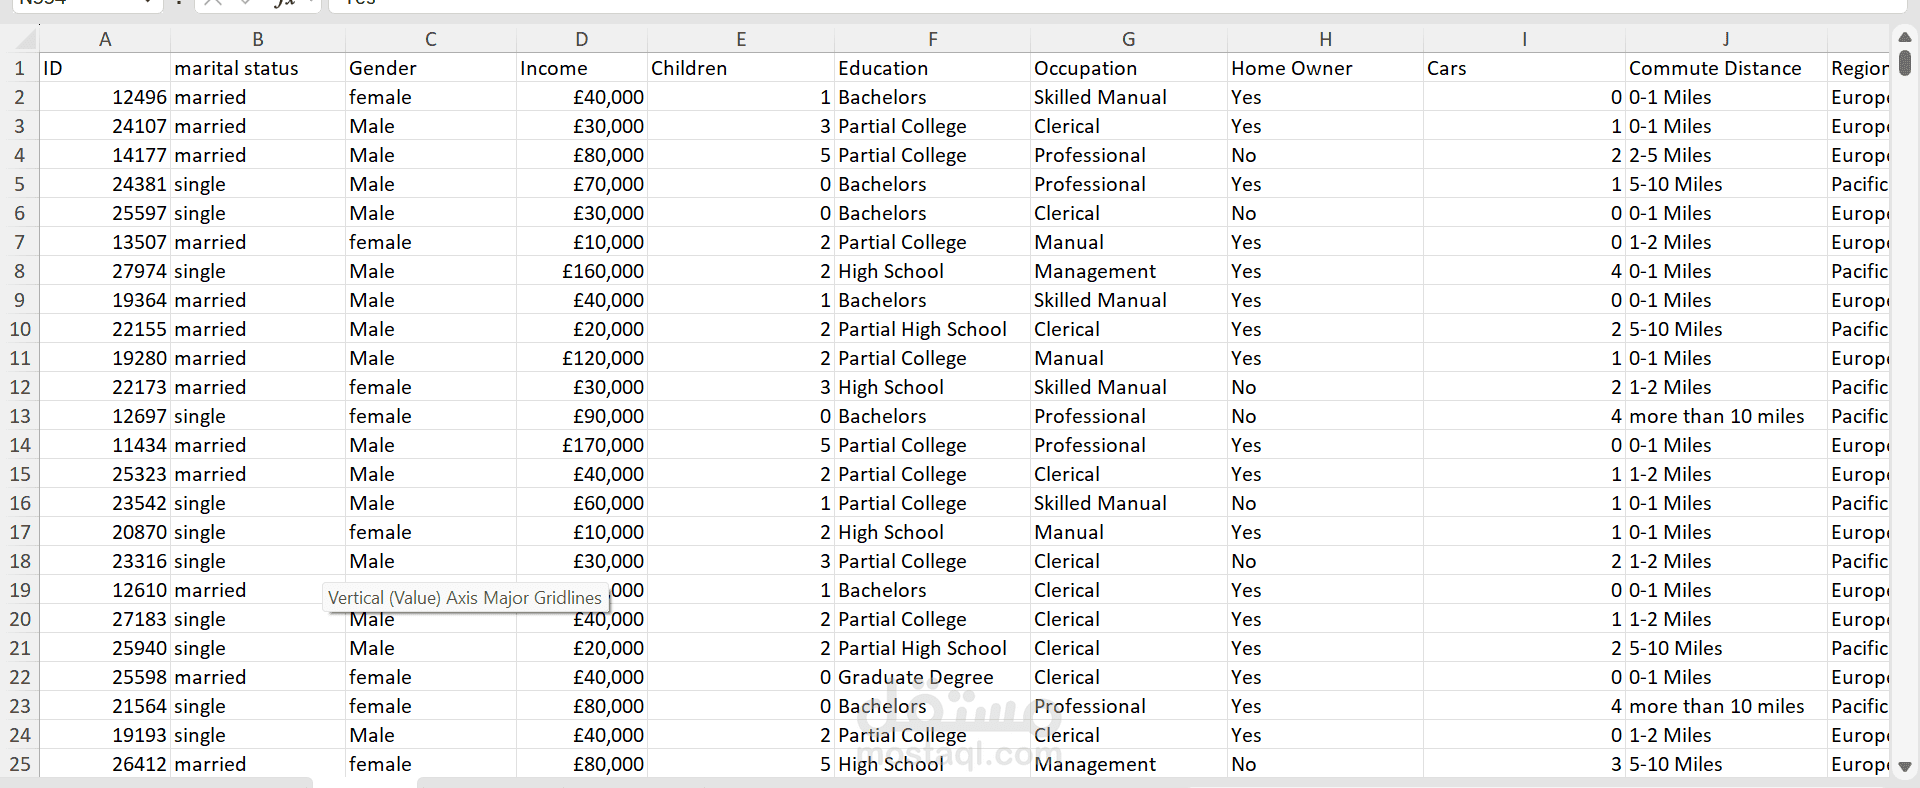Select row 19 header

[x=20, y=590]
